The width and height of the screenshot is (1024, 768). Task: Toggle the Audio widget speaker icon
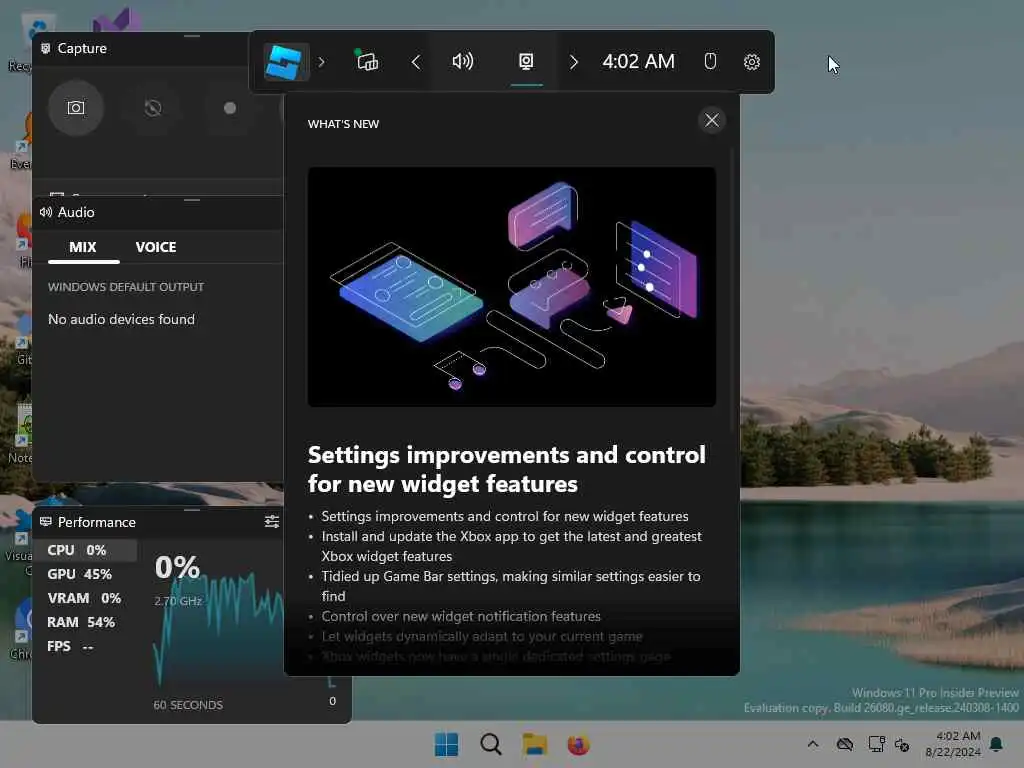pyautogui.click(x=462, y=61)
